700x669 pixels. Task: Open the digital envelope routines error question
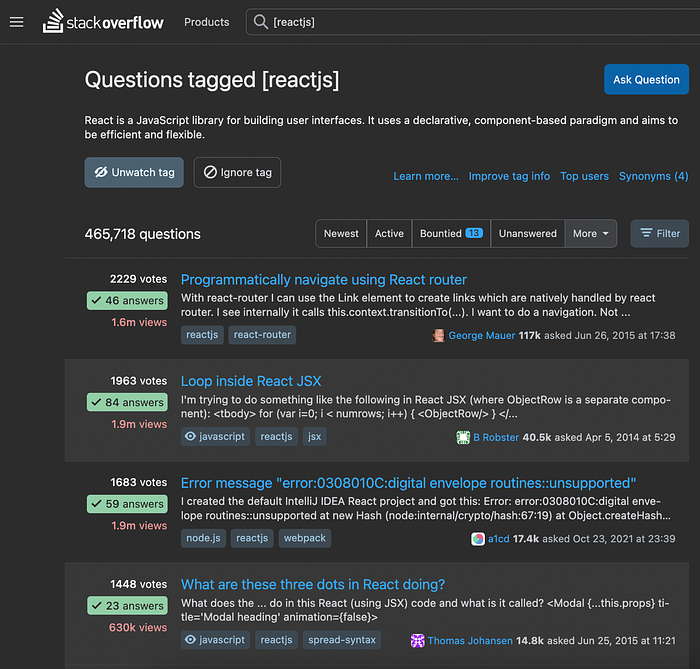pos(408,483)
